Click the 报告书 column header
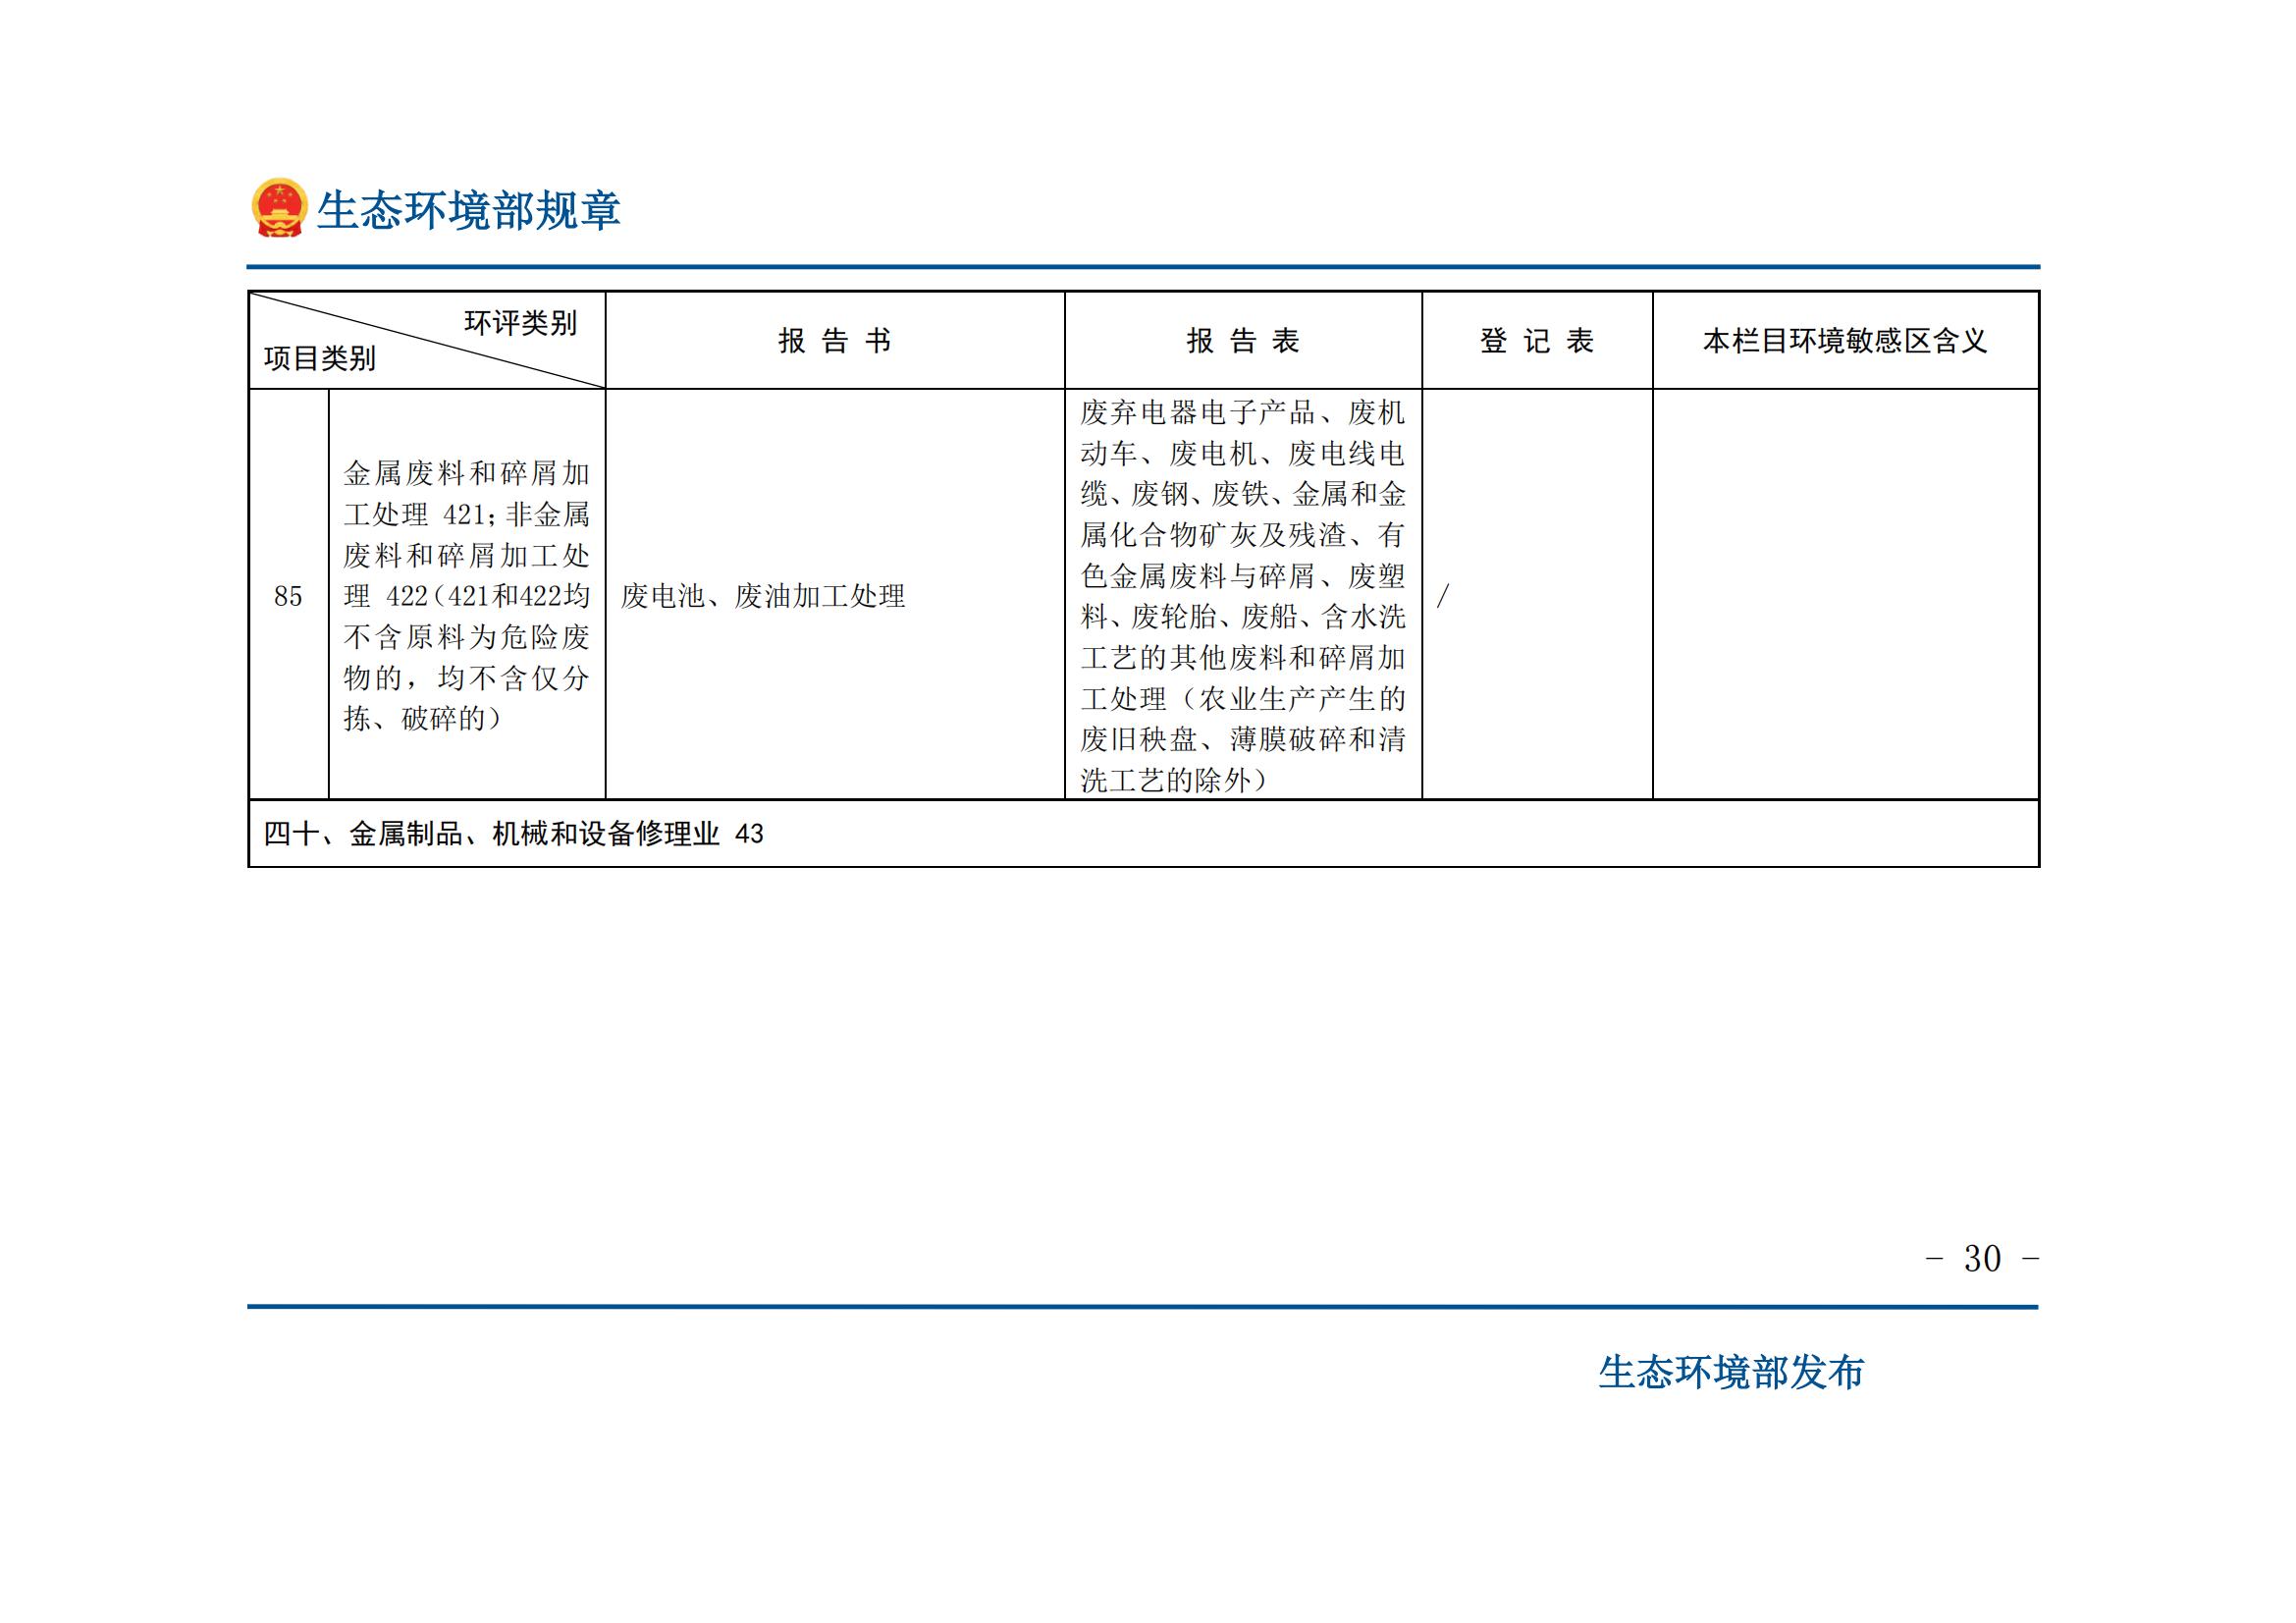This screenshot has width=2296, height=1623. [835, 341]
